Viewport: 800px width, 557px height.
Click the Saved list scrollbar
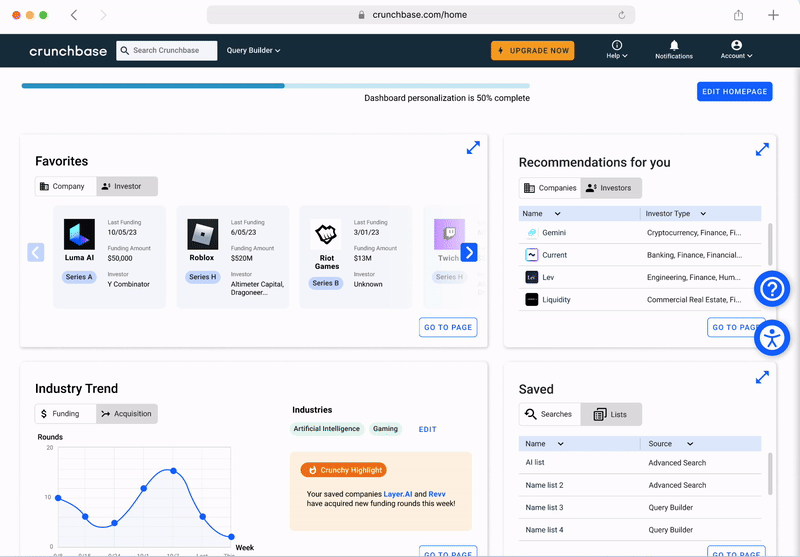tap(770, 473)
